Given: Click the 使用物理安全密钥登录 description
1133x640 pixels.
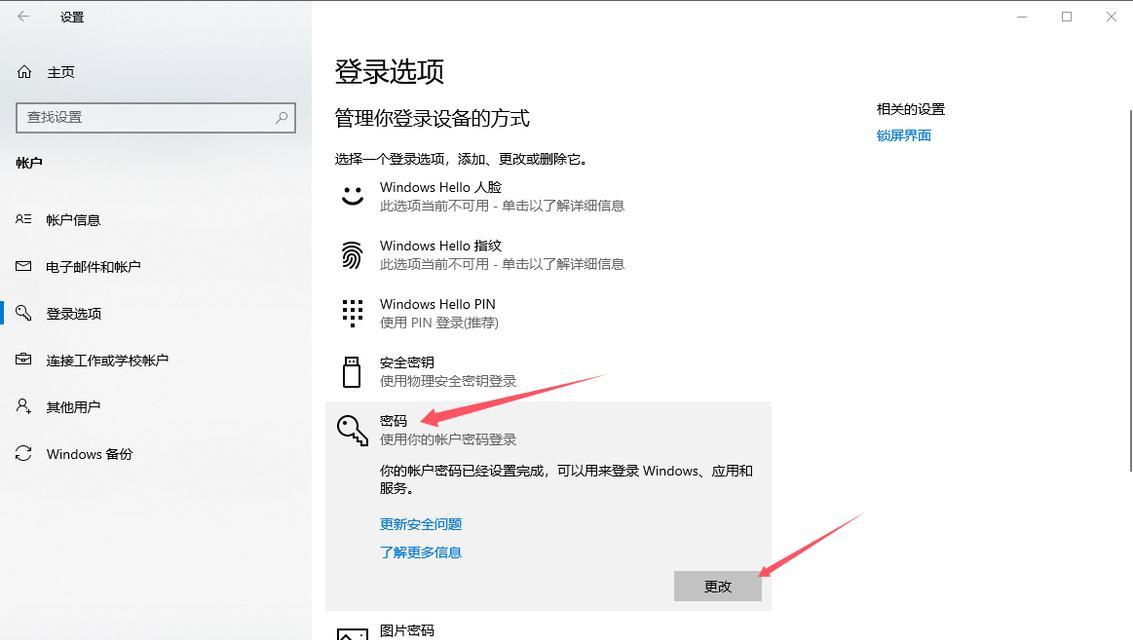Looking at the screenshot, I should [x=448, y=381].
